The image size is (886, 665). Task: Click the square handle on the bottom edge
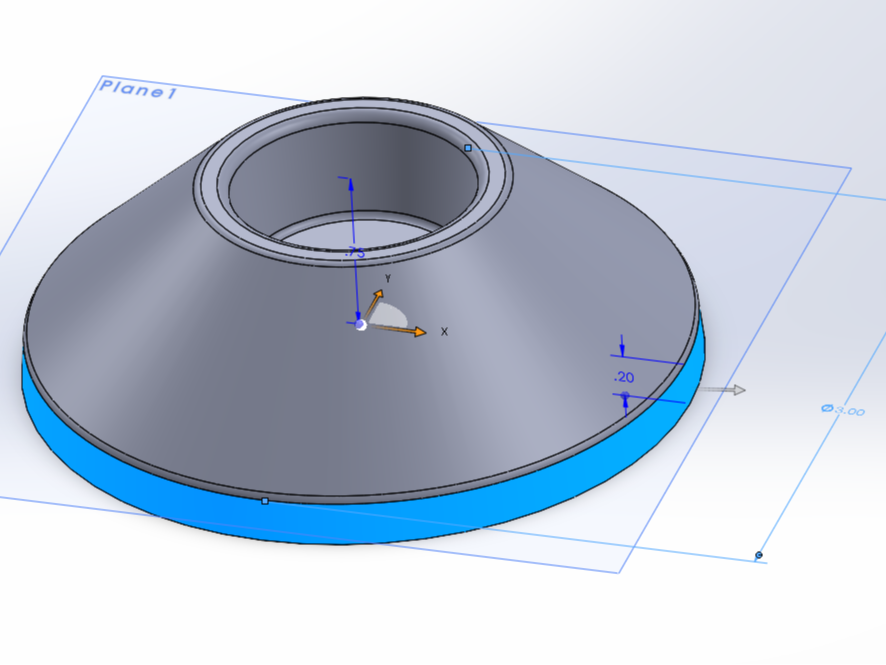pos(265,501)
